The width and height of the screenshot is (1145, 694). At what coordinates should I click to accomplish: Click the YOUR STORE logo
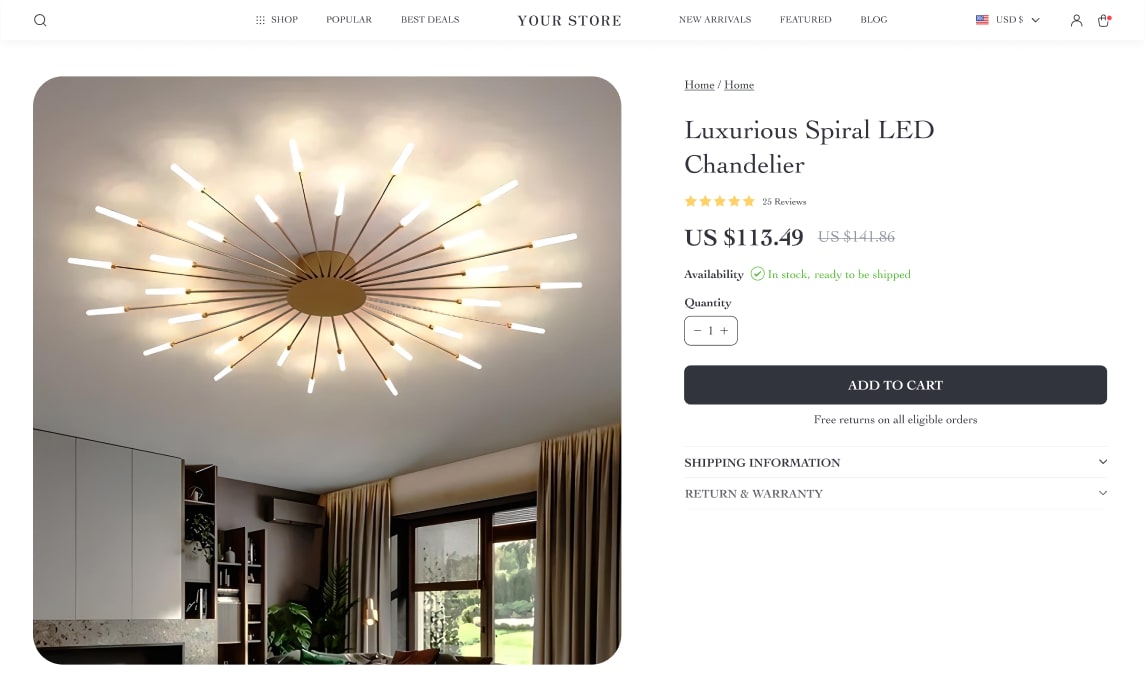(x=570, y=20)
